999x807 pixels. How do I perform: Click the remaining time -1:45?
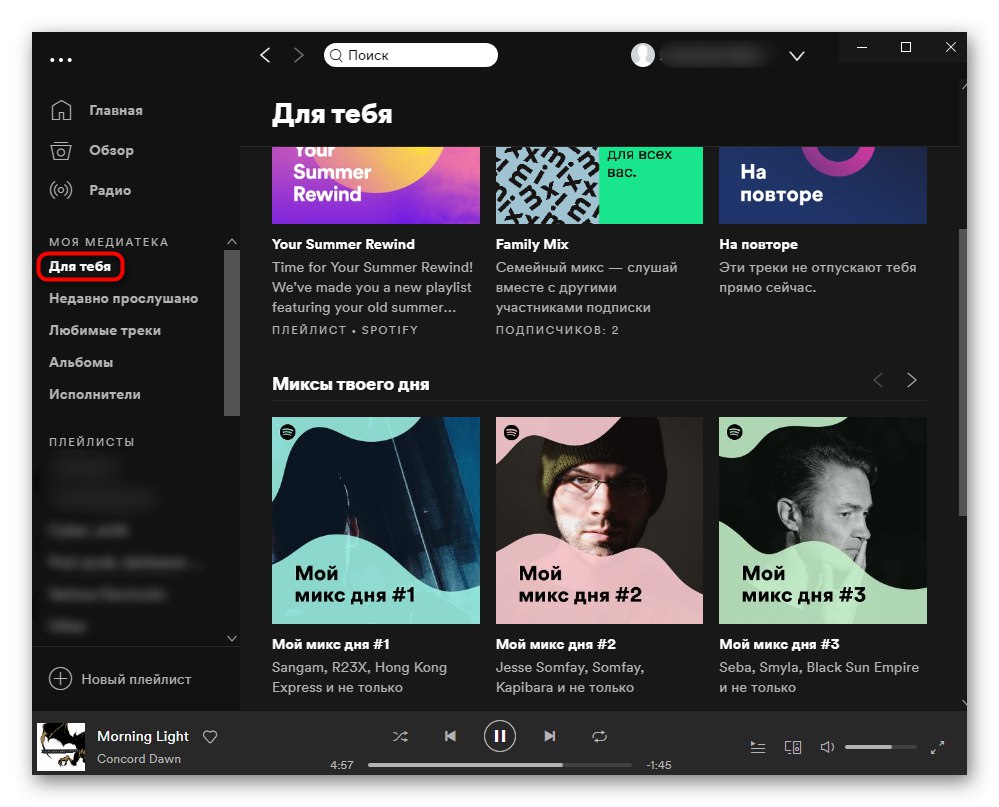659,765
